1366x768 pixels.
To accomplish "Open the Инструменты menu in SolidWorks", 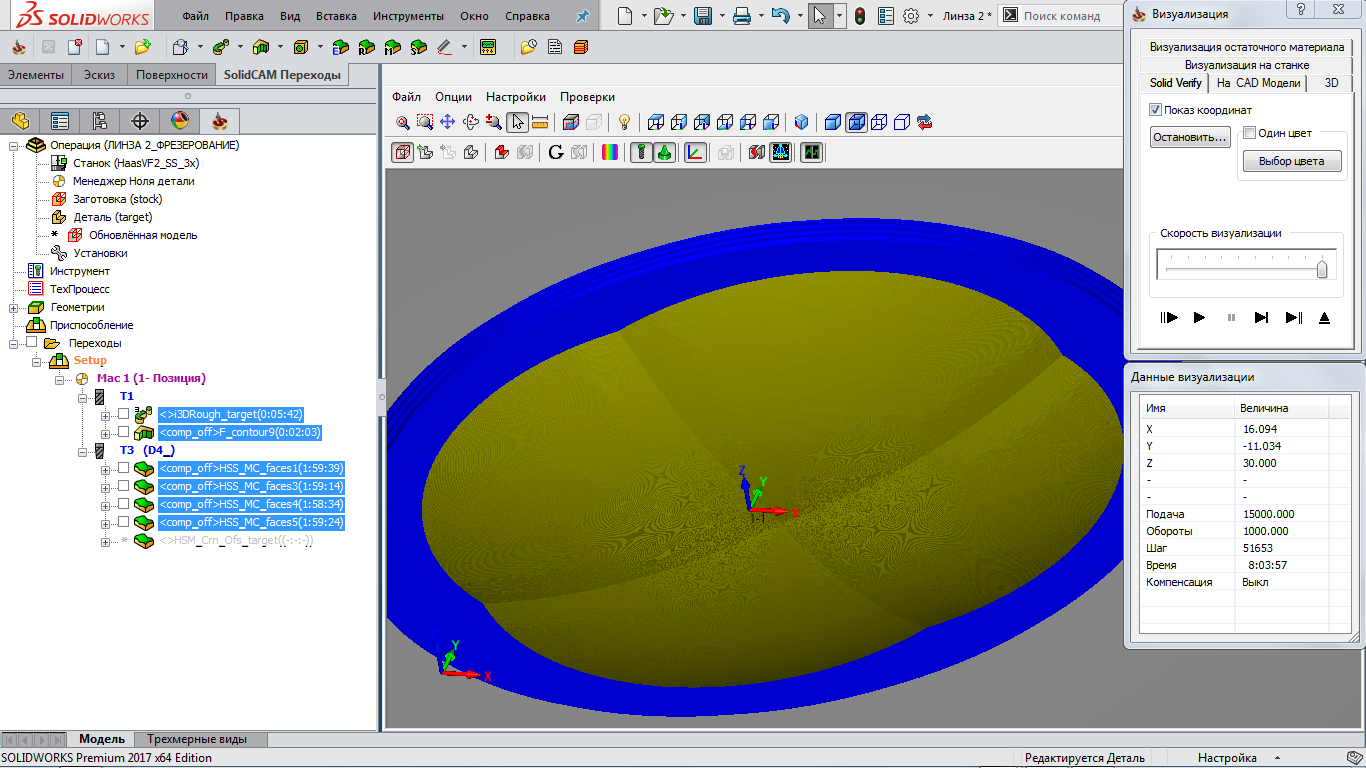I will (408, 16).
